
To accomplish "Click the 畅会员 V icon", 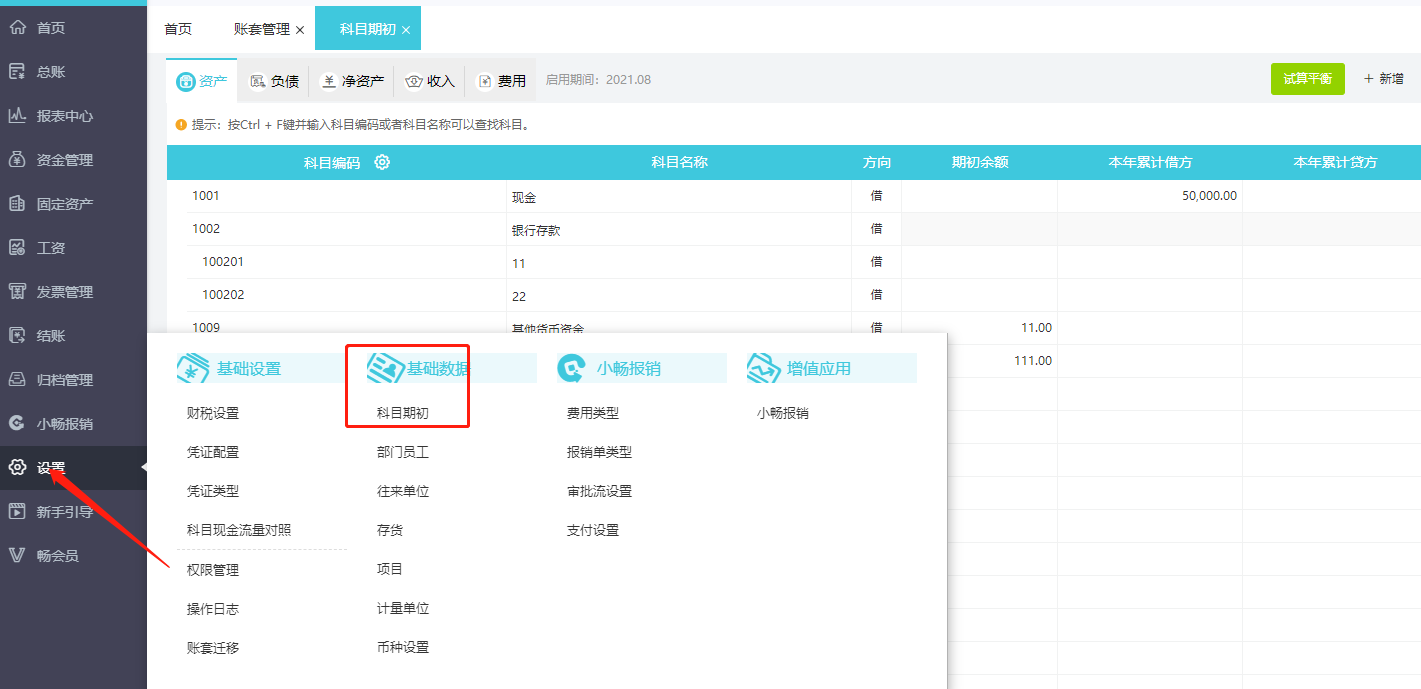I will coord(17,556).
